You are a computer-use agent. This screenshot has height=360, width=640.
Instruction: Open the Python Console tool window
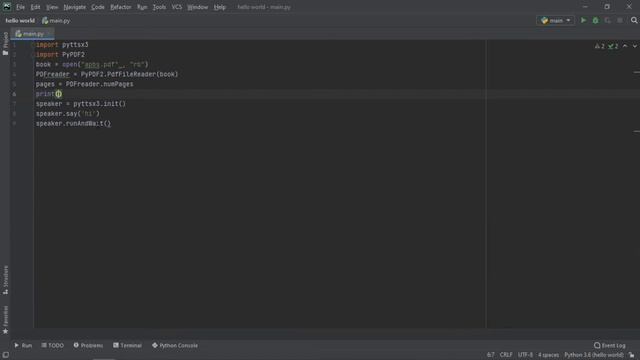[175, 345]
